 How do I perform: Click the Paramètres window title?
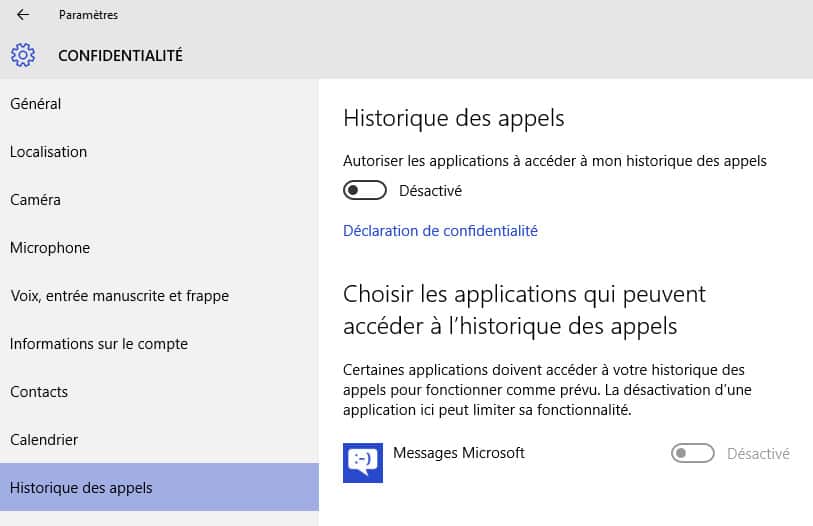[88, 15]
